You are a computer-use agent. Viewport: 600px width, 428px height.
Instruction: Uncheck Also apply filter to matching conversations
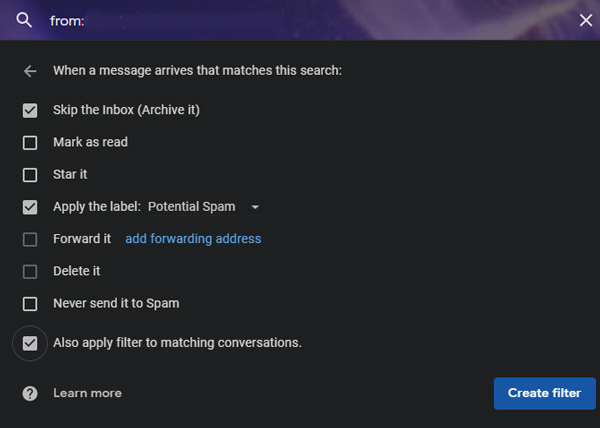pyautogui.click(x=30, y=343)
